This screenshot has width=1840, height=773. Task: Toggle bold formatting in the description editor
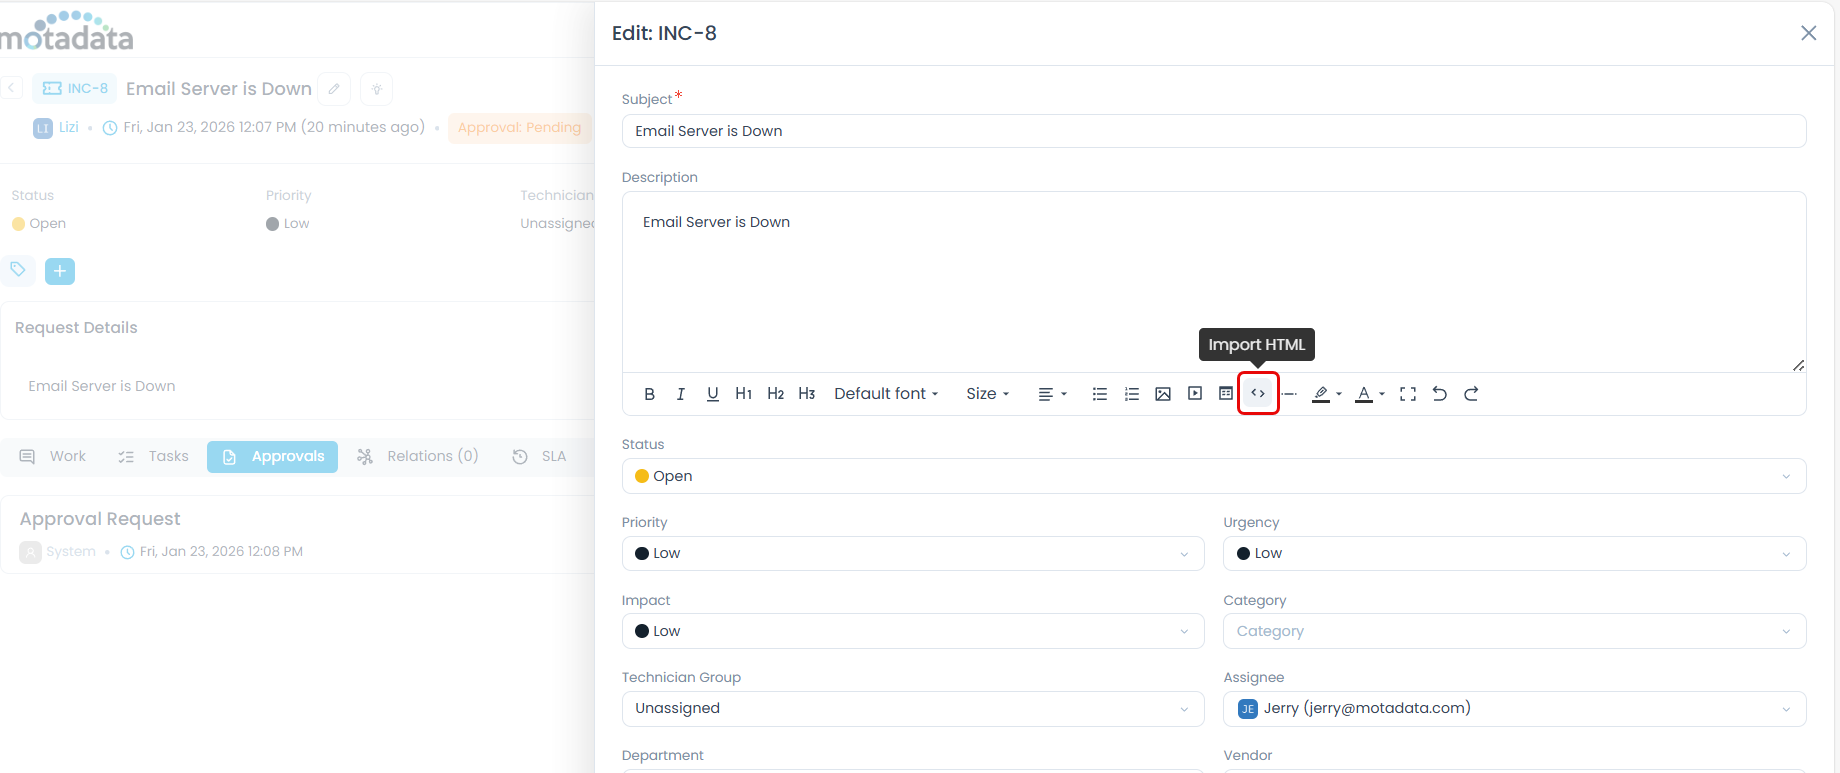[649, 394]
